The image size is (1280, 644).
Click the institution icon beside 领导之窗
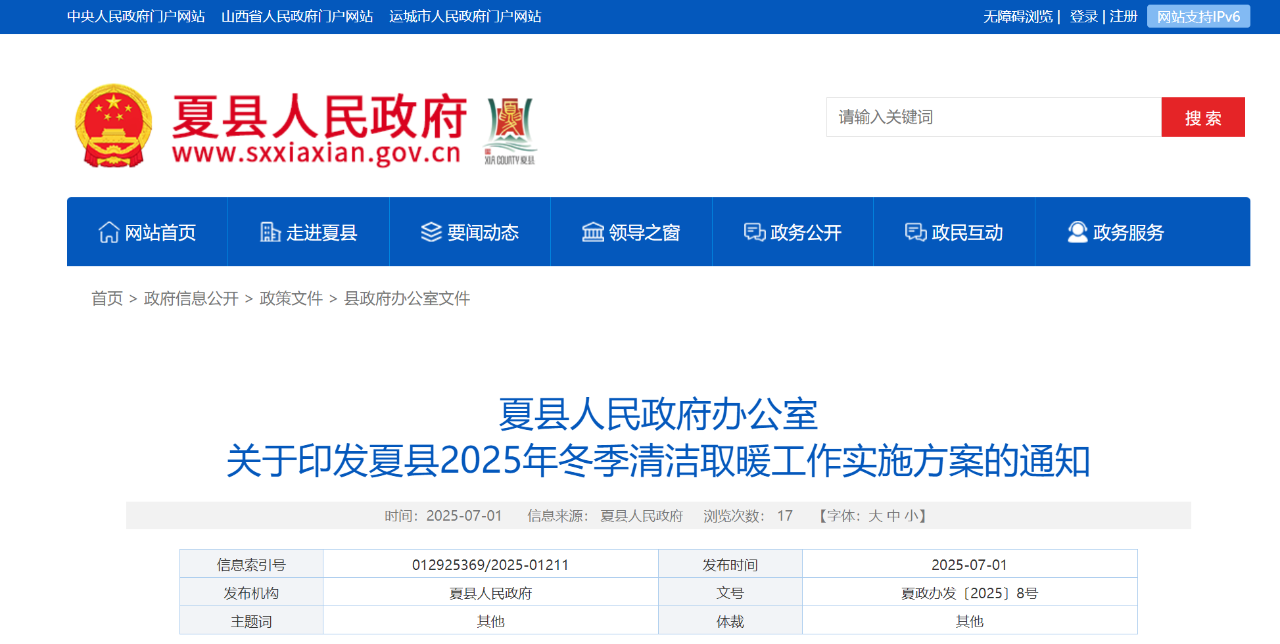[x=593, y=232]
